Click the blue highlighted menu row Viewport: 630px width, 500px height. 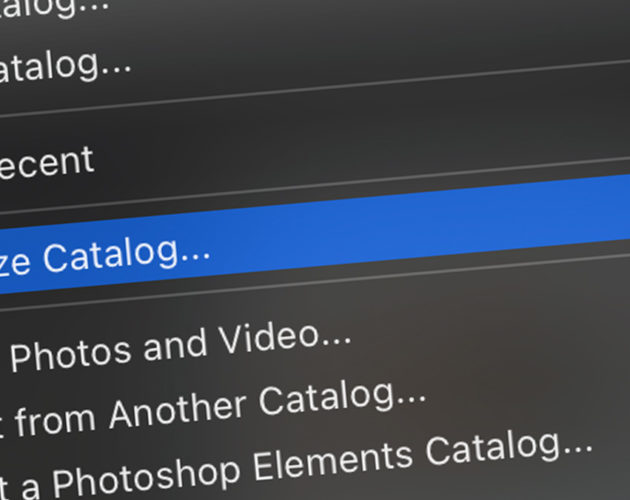pos(315,234)
